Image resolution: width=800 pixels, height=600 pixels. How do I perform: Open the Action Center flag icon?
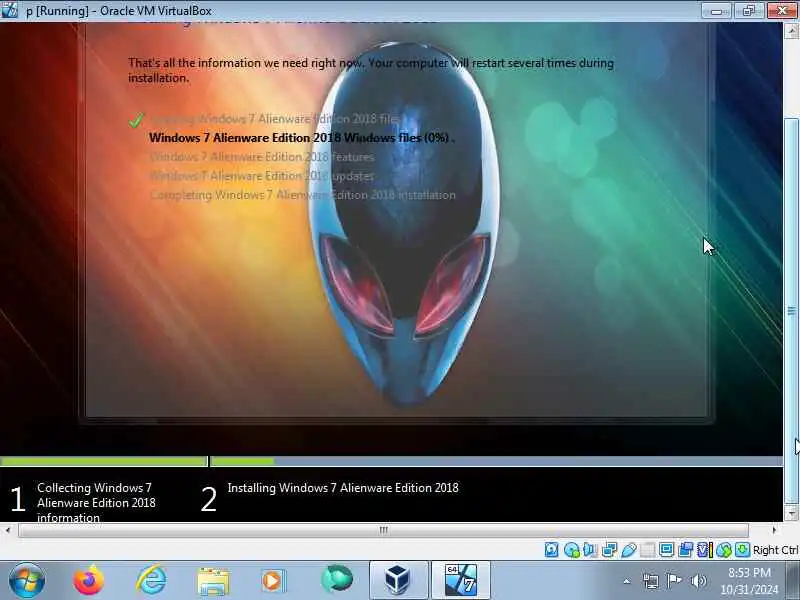coord(674,581)
